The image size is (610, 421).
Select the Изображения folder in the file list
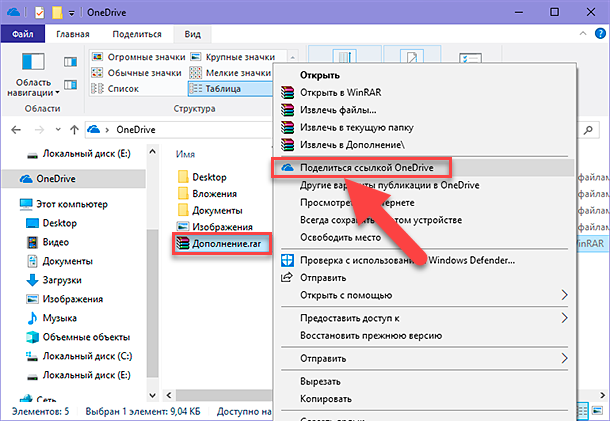coord(215,227)
